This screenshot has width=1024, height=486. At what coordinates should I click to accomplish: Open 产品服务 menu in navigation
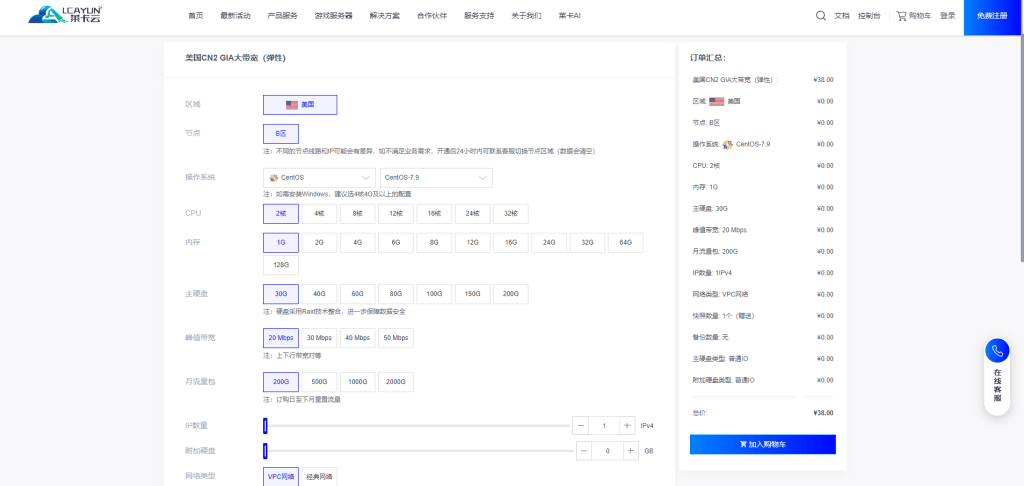[x=282, y=16]
